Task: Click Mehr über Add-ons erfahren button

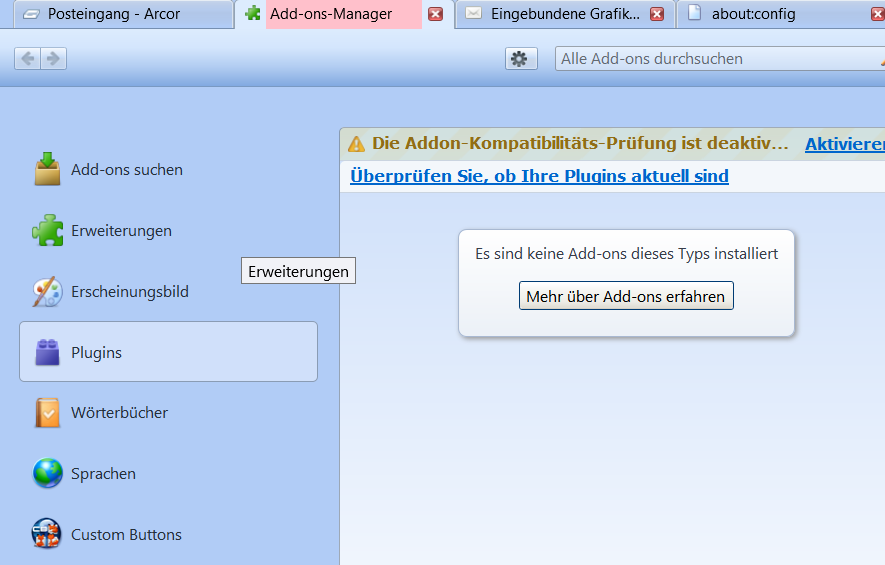Action: click(x=626, y=296)
